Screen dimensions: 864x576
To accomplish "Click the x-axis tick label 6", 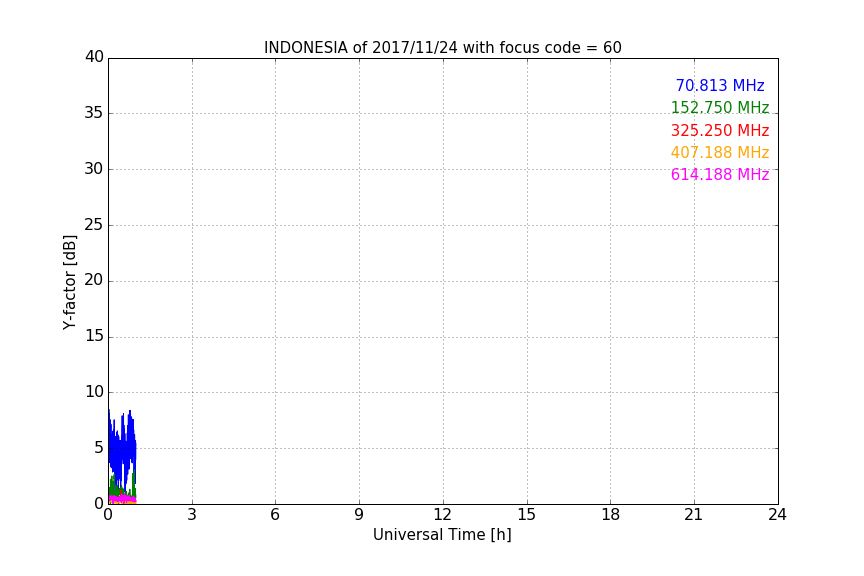I will 275,515.
